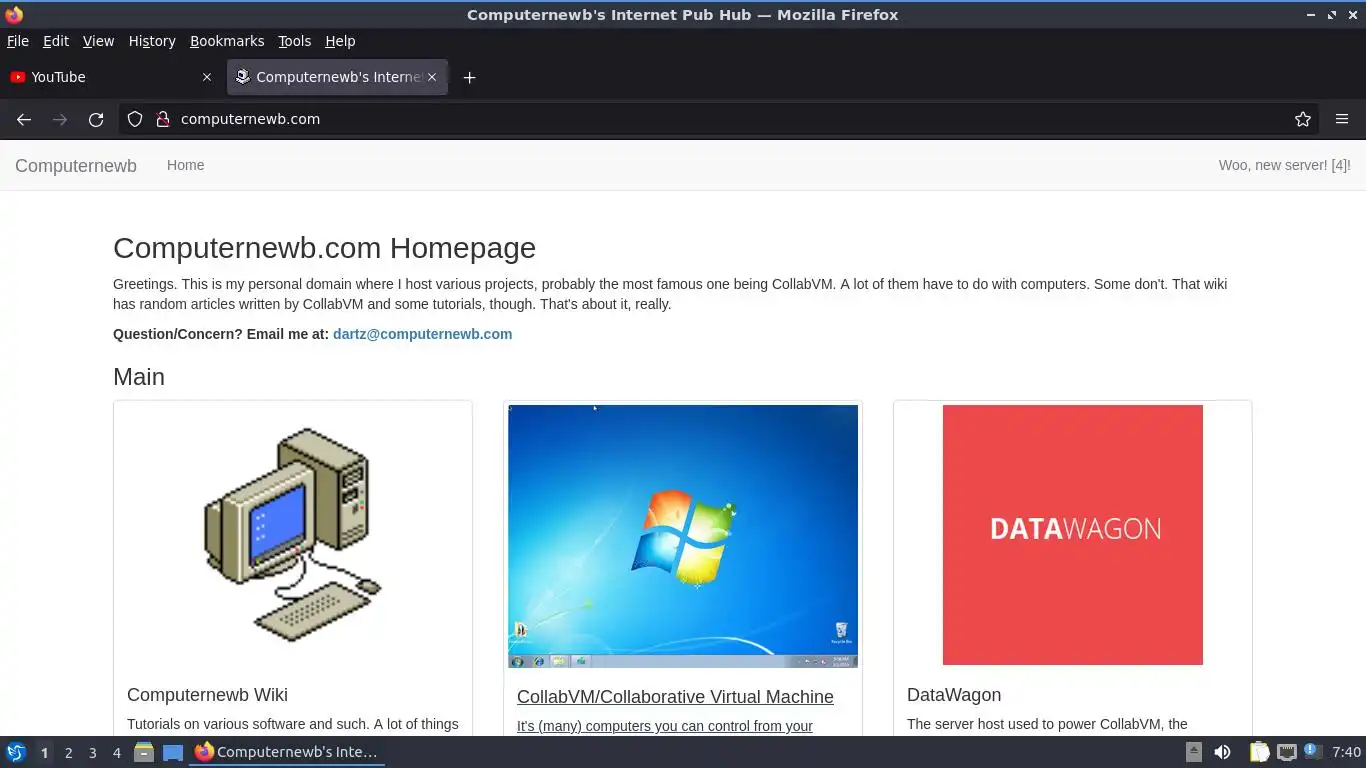Viewport: 1366px width, 768px height.
Task: Click the blue show desktop taskbar icon
Action: tap(173, 752)
